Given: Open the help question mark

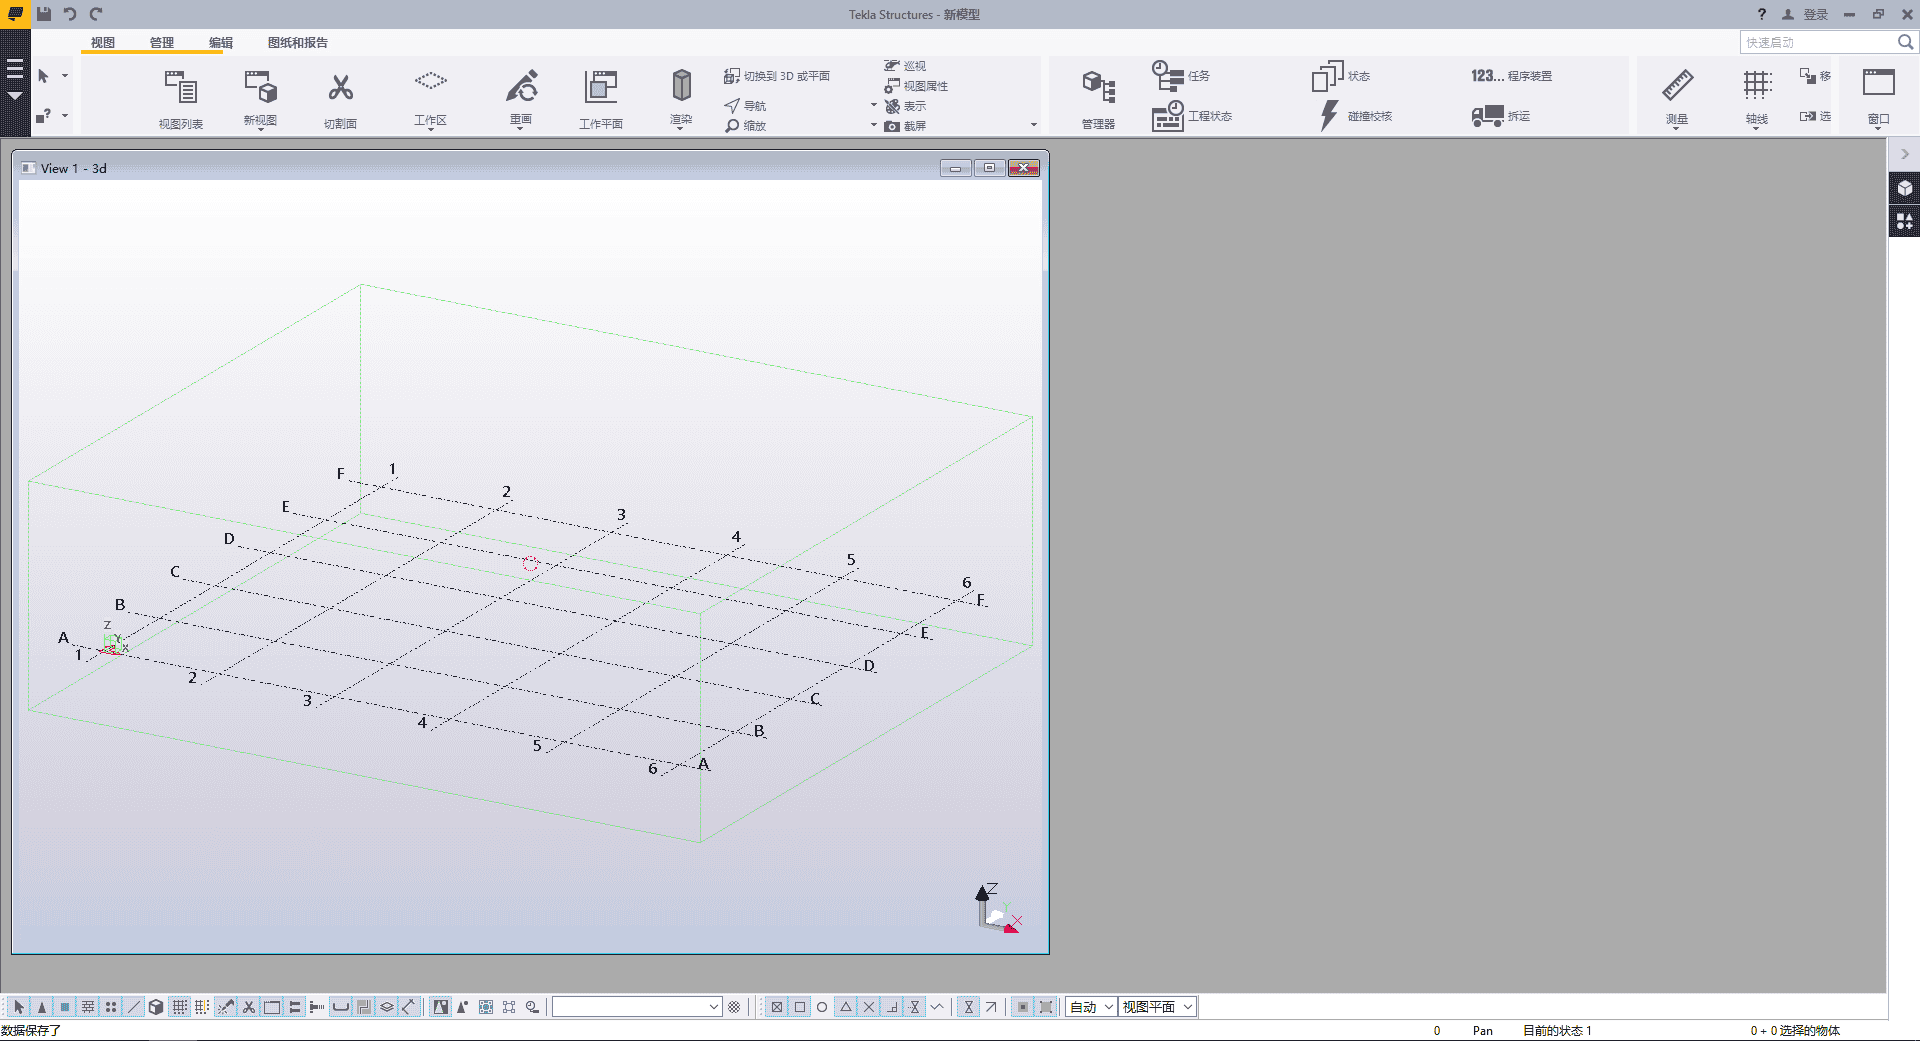Looking at the screenshot, I should click(1762, 14).
